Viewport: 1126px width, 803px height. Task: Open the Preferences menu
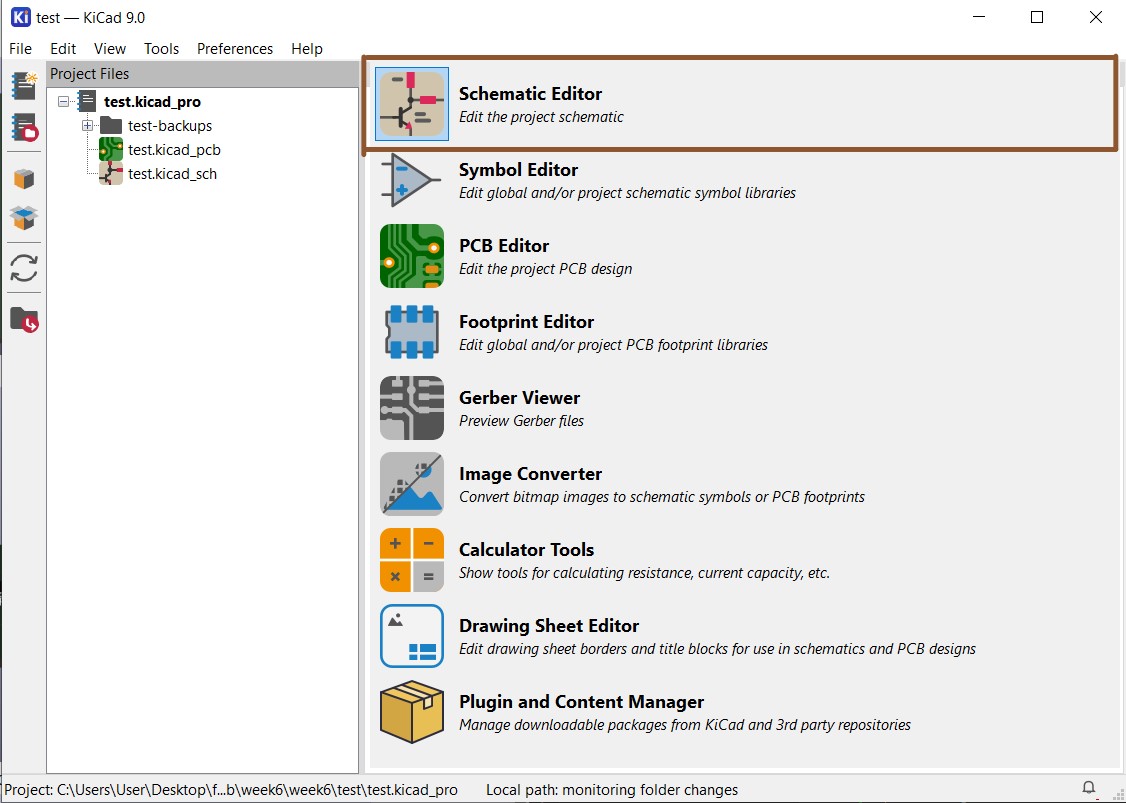(235, 49)
